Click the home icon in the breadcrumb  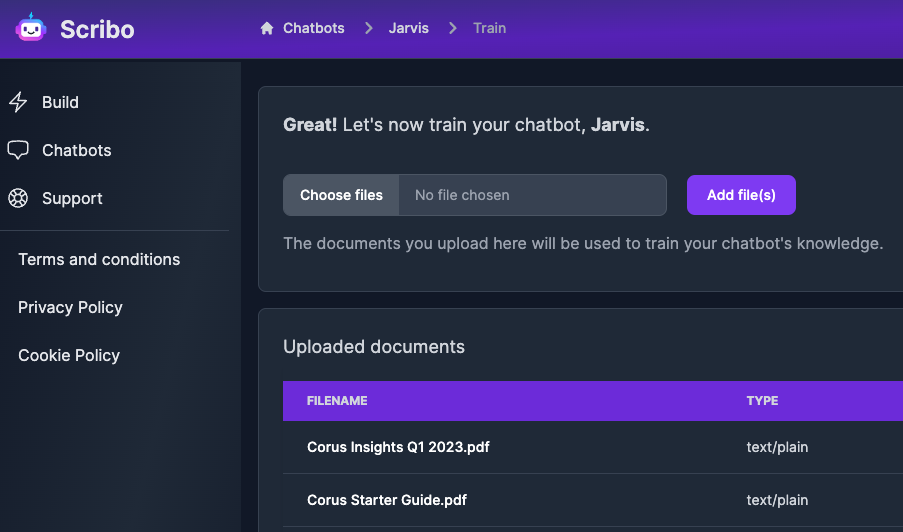(x=267, y=28)
